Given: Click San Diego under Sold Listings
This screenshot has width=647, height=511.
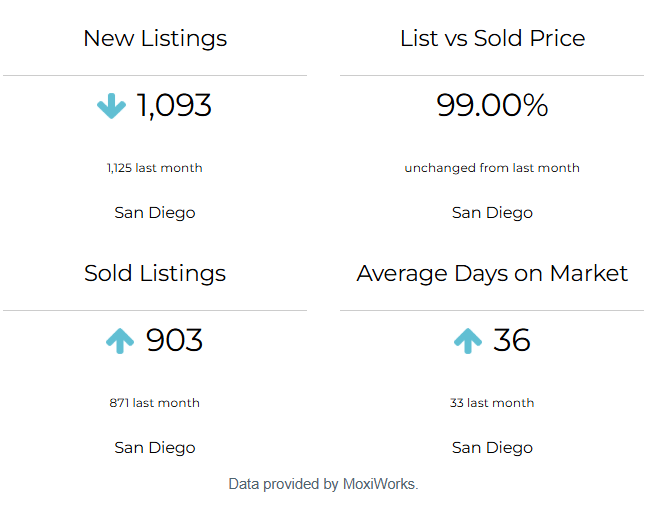Looking at the screenshot, I should coord(155,448).
